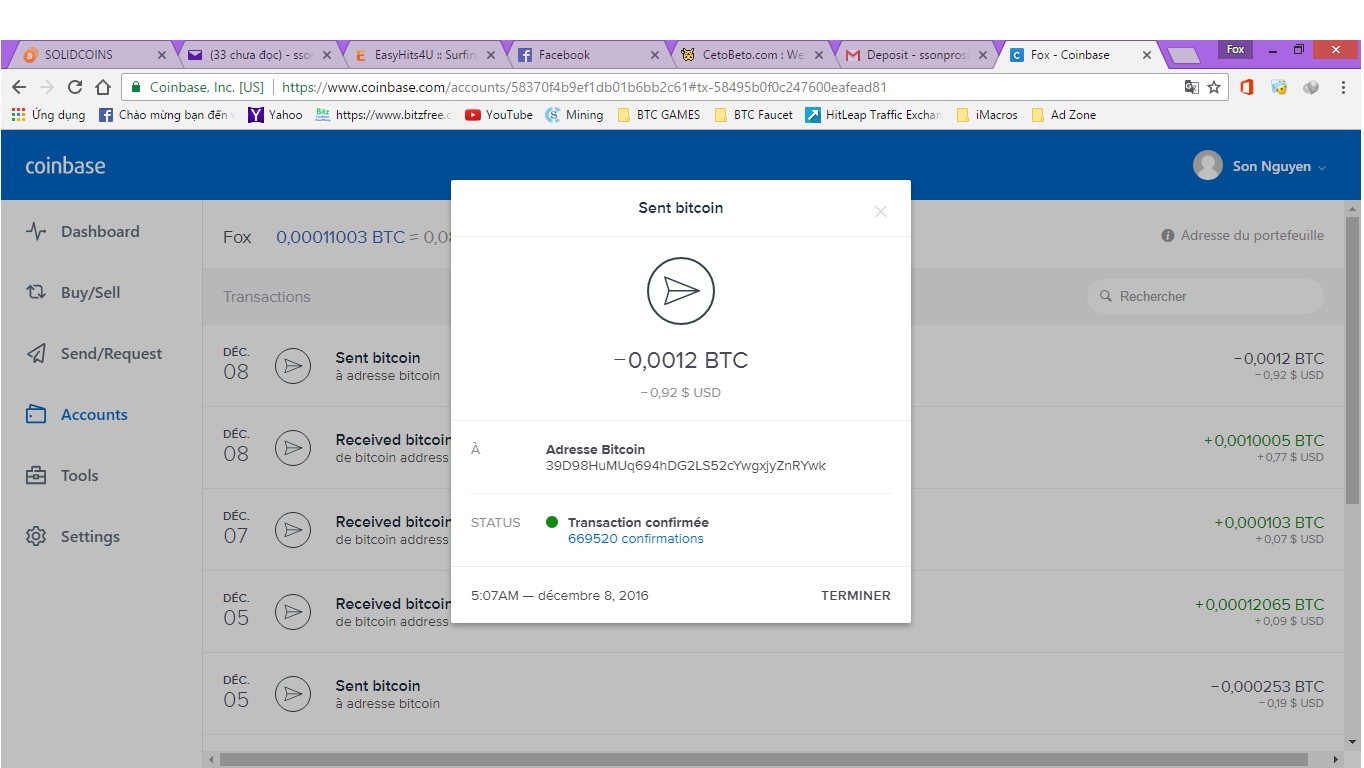Open the BTC GAMES bookmark folder

pos(659,115)
